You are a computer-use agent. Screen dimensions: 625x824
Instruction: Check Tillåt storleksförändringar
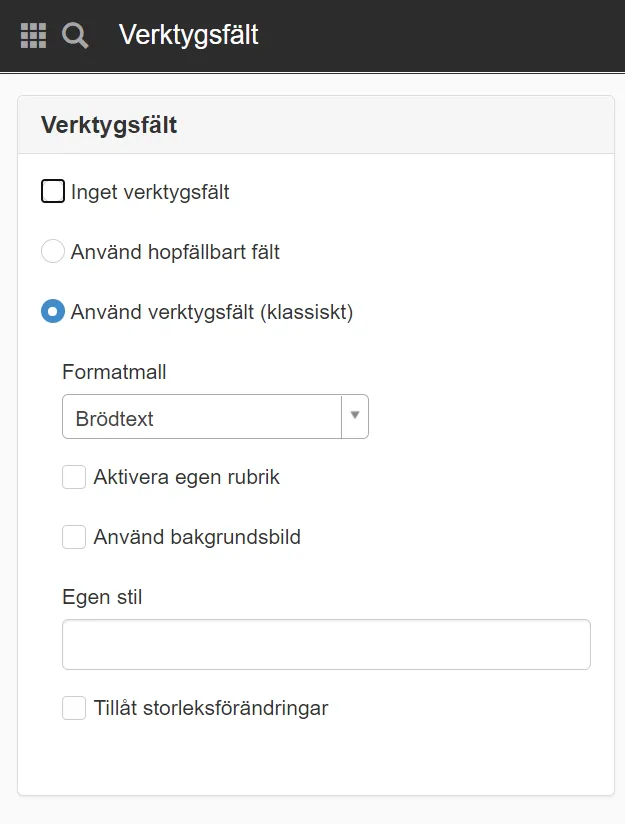coord(74,707)
